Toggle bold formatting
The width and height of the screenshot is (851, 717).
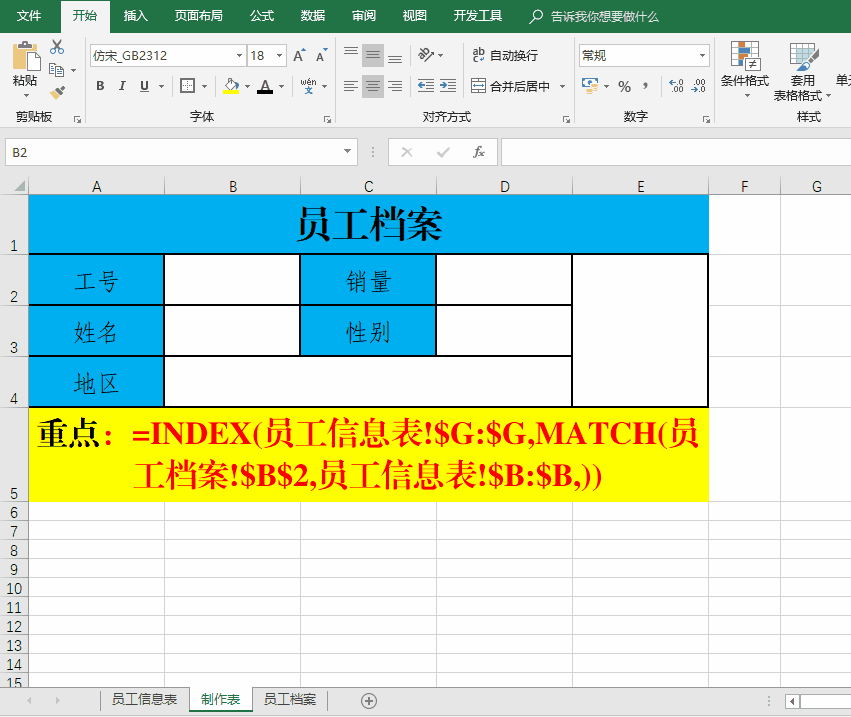coord(100,86)
